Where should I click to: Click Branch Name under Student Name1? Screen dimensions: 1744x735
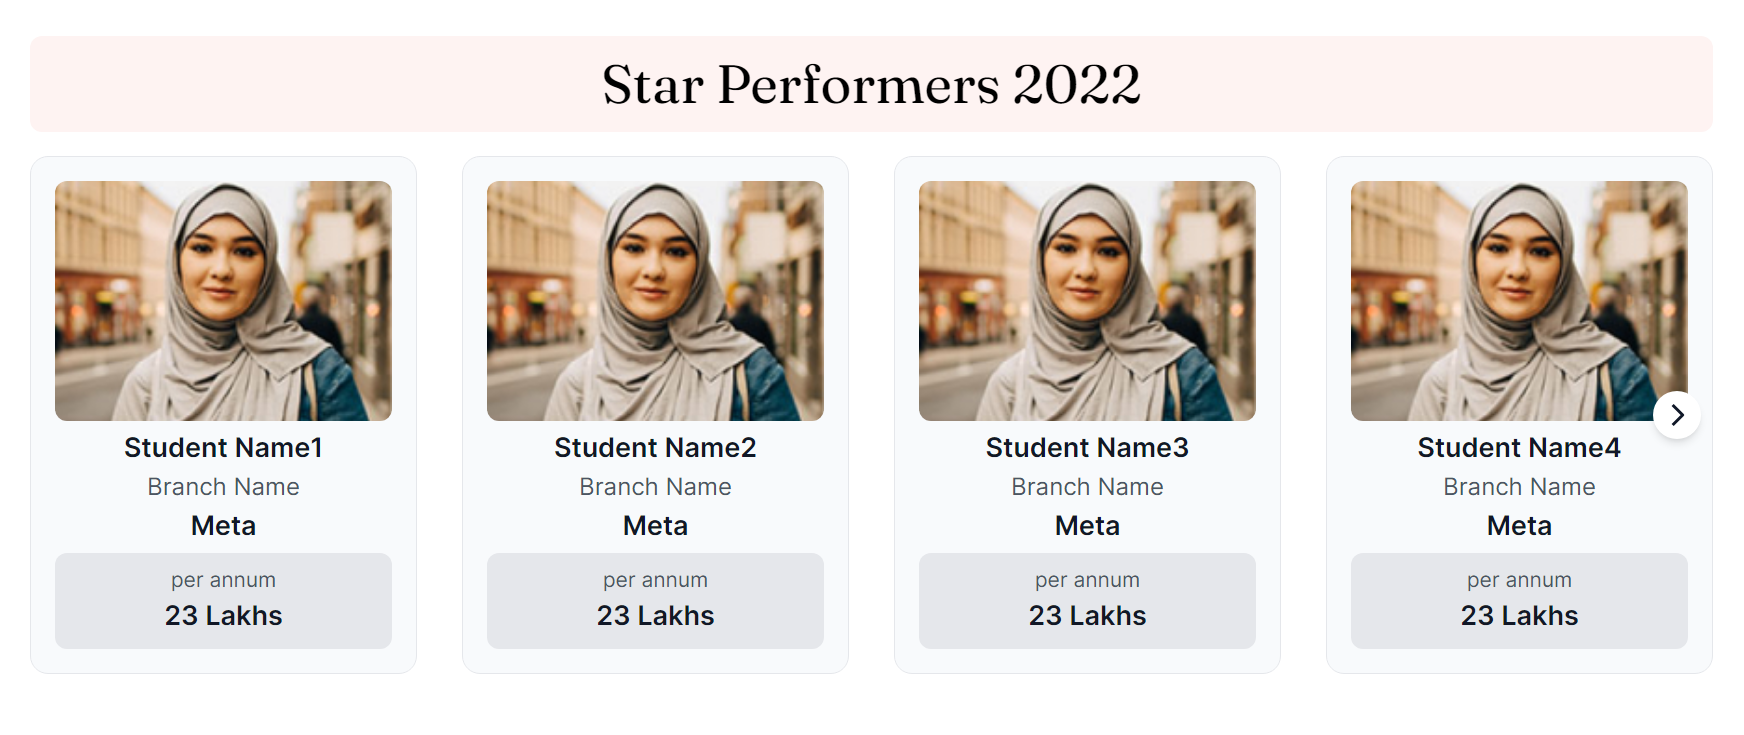click(223, 487)
